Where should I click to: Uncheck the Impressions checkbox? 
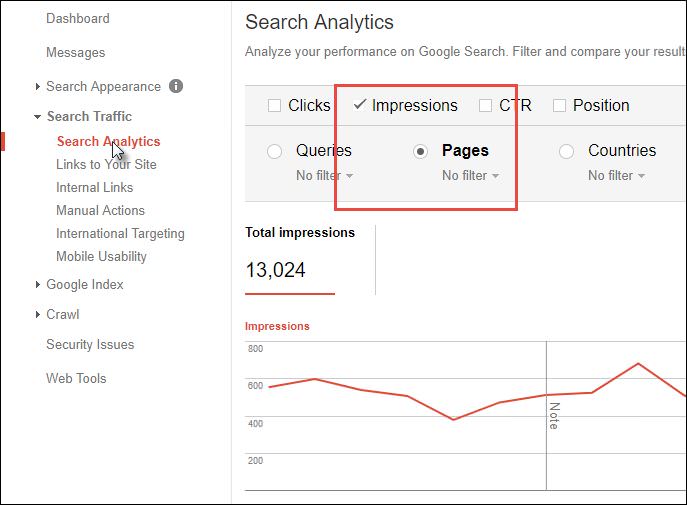tap(359, 104)
